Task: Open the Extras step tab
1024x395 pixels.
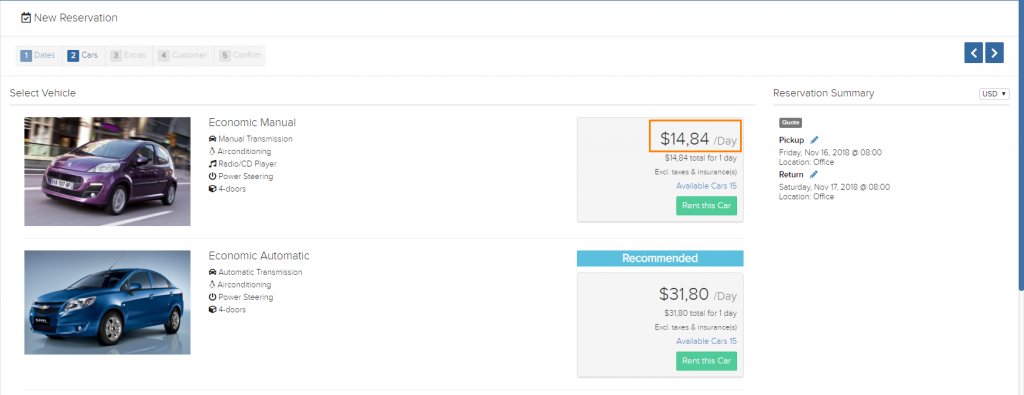Action: pos(129,55)
